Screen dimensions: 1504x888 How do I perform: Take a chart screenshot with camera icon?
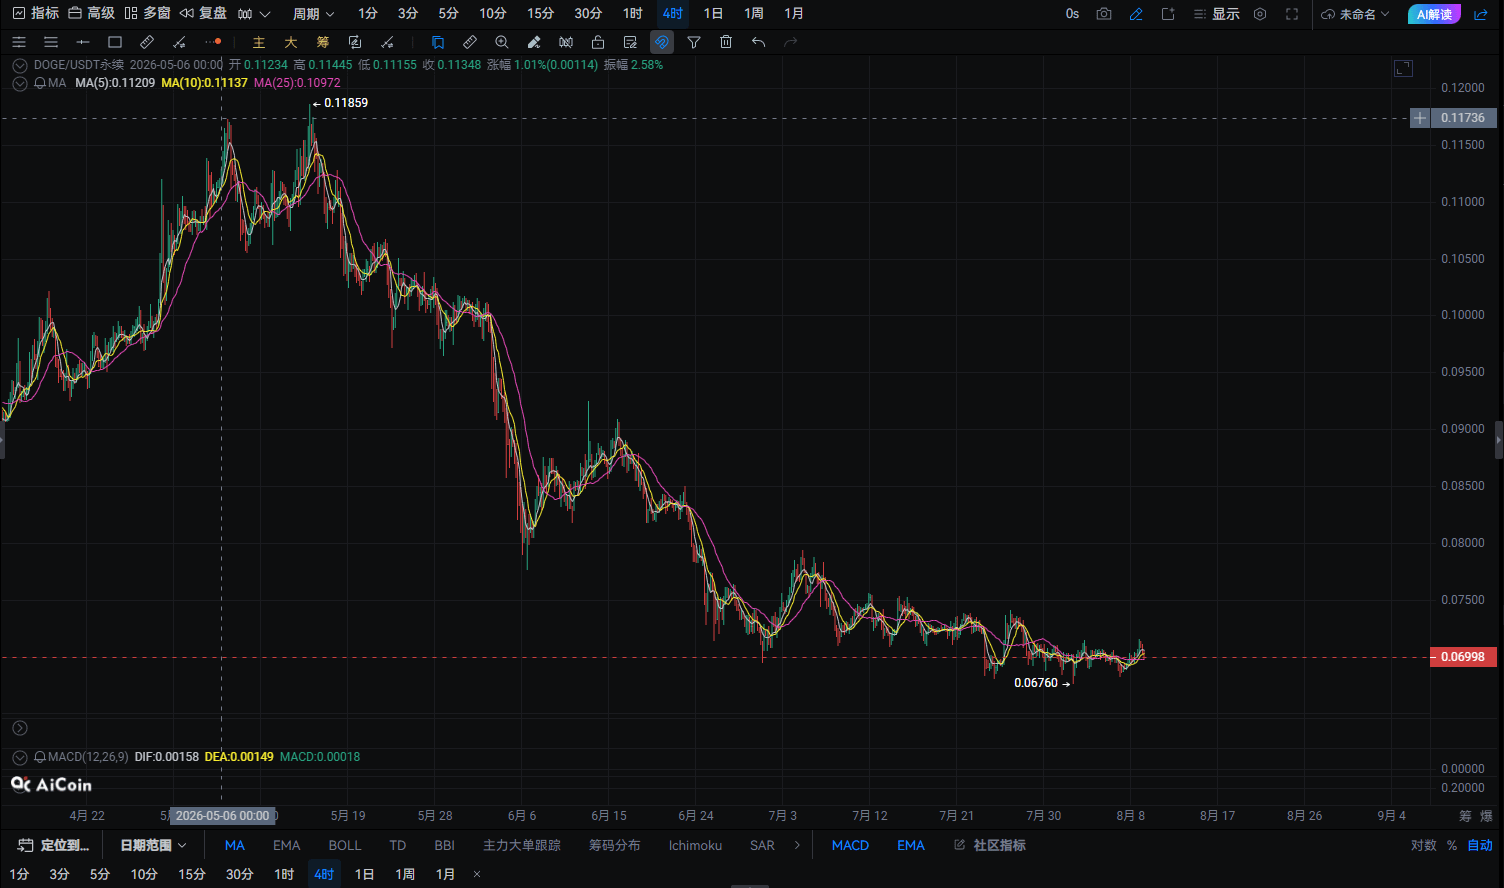(x=1104, y=14)
